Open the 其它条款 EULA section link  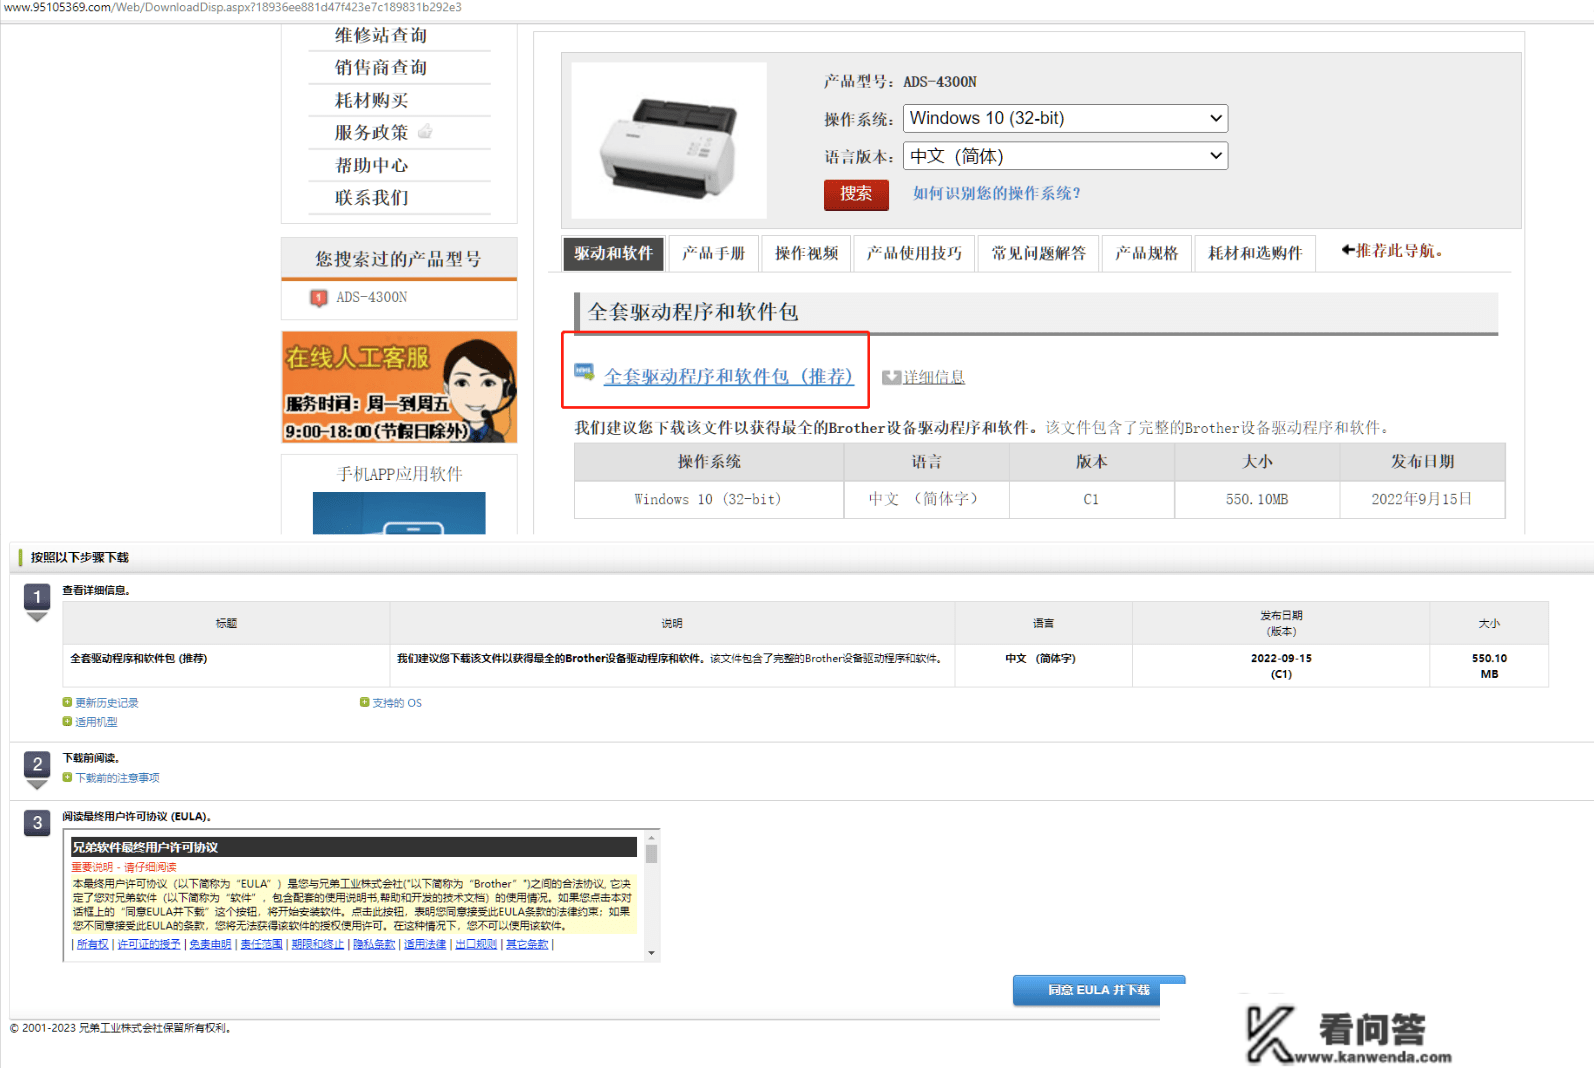[x=527, y=944]
